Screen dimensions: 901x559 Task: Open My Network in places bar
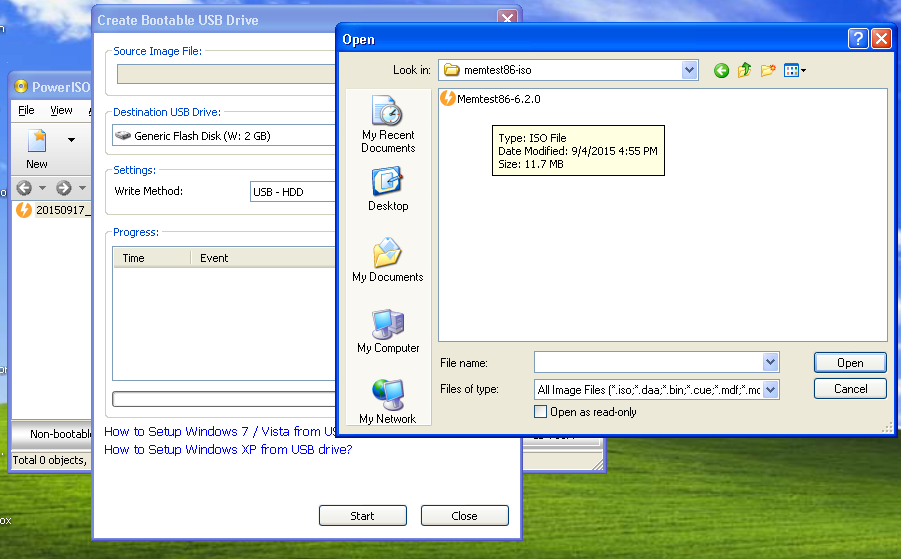(388, 402)
